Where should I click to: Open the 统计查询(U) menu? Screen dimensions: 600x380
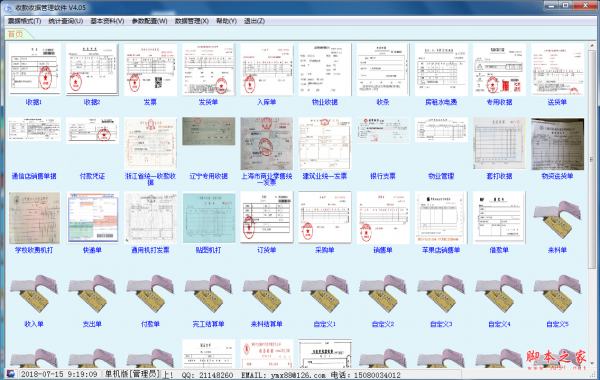66,21
